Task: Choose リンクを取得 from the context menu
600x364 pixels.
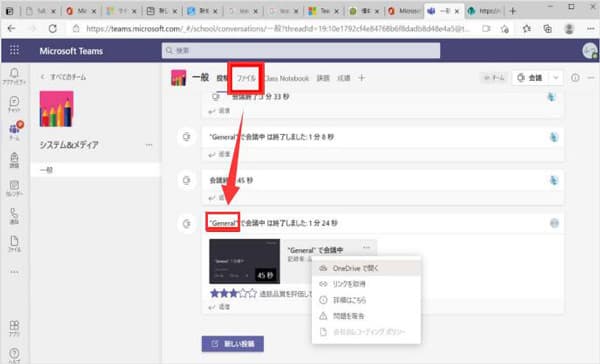Action: pos(366,284)
